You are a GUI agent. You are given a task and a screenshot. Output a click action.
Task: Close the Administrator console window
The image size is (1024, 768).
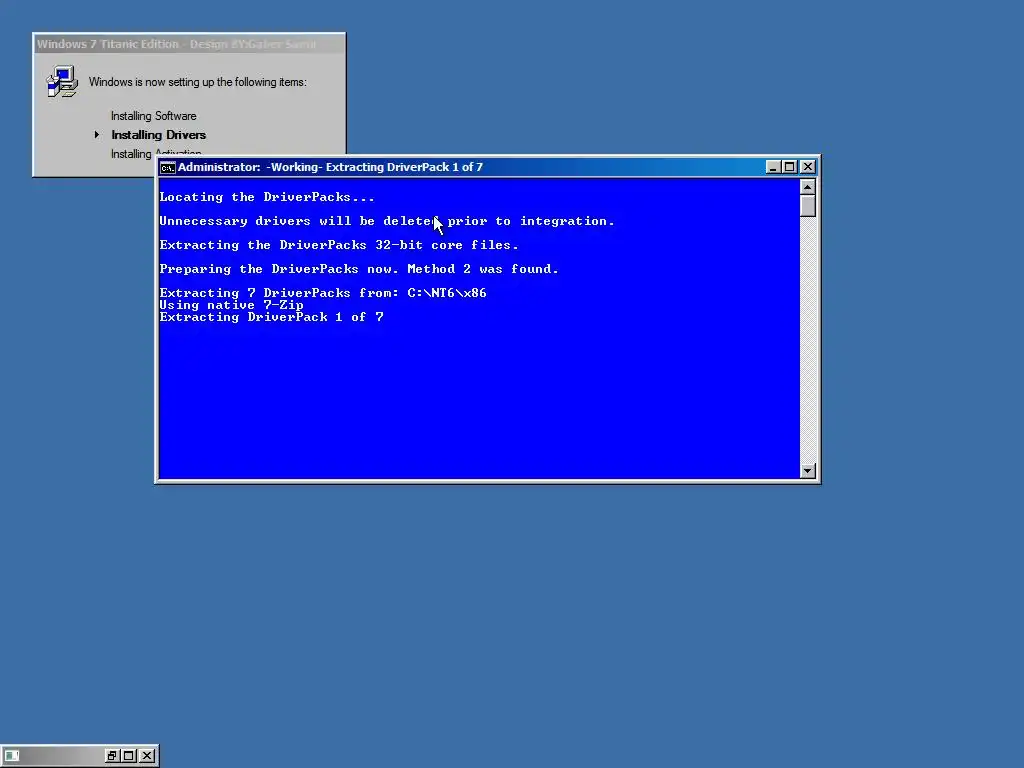pos(808,167)
